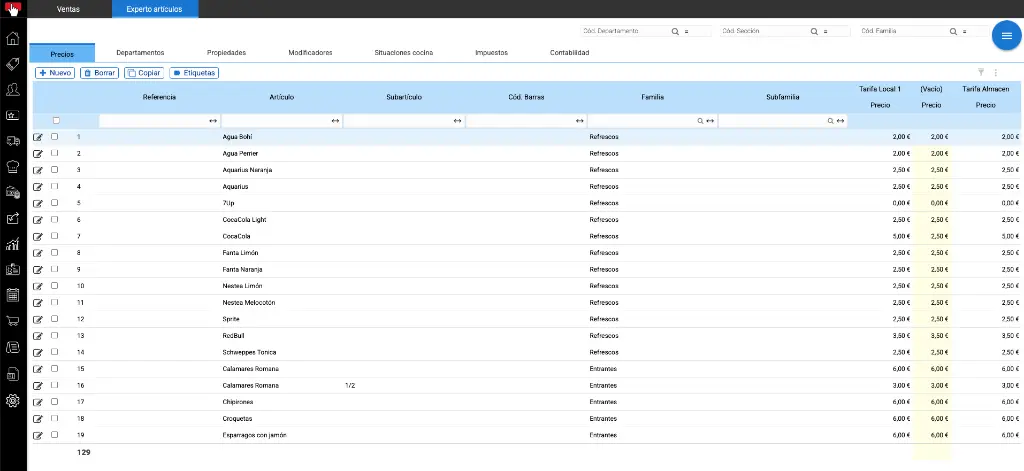Open the customers (people) sidebar icon
1024x471 pixels.
[x=12, y=90]
